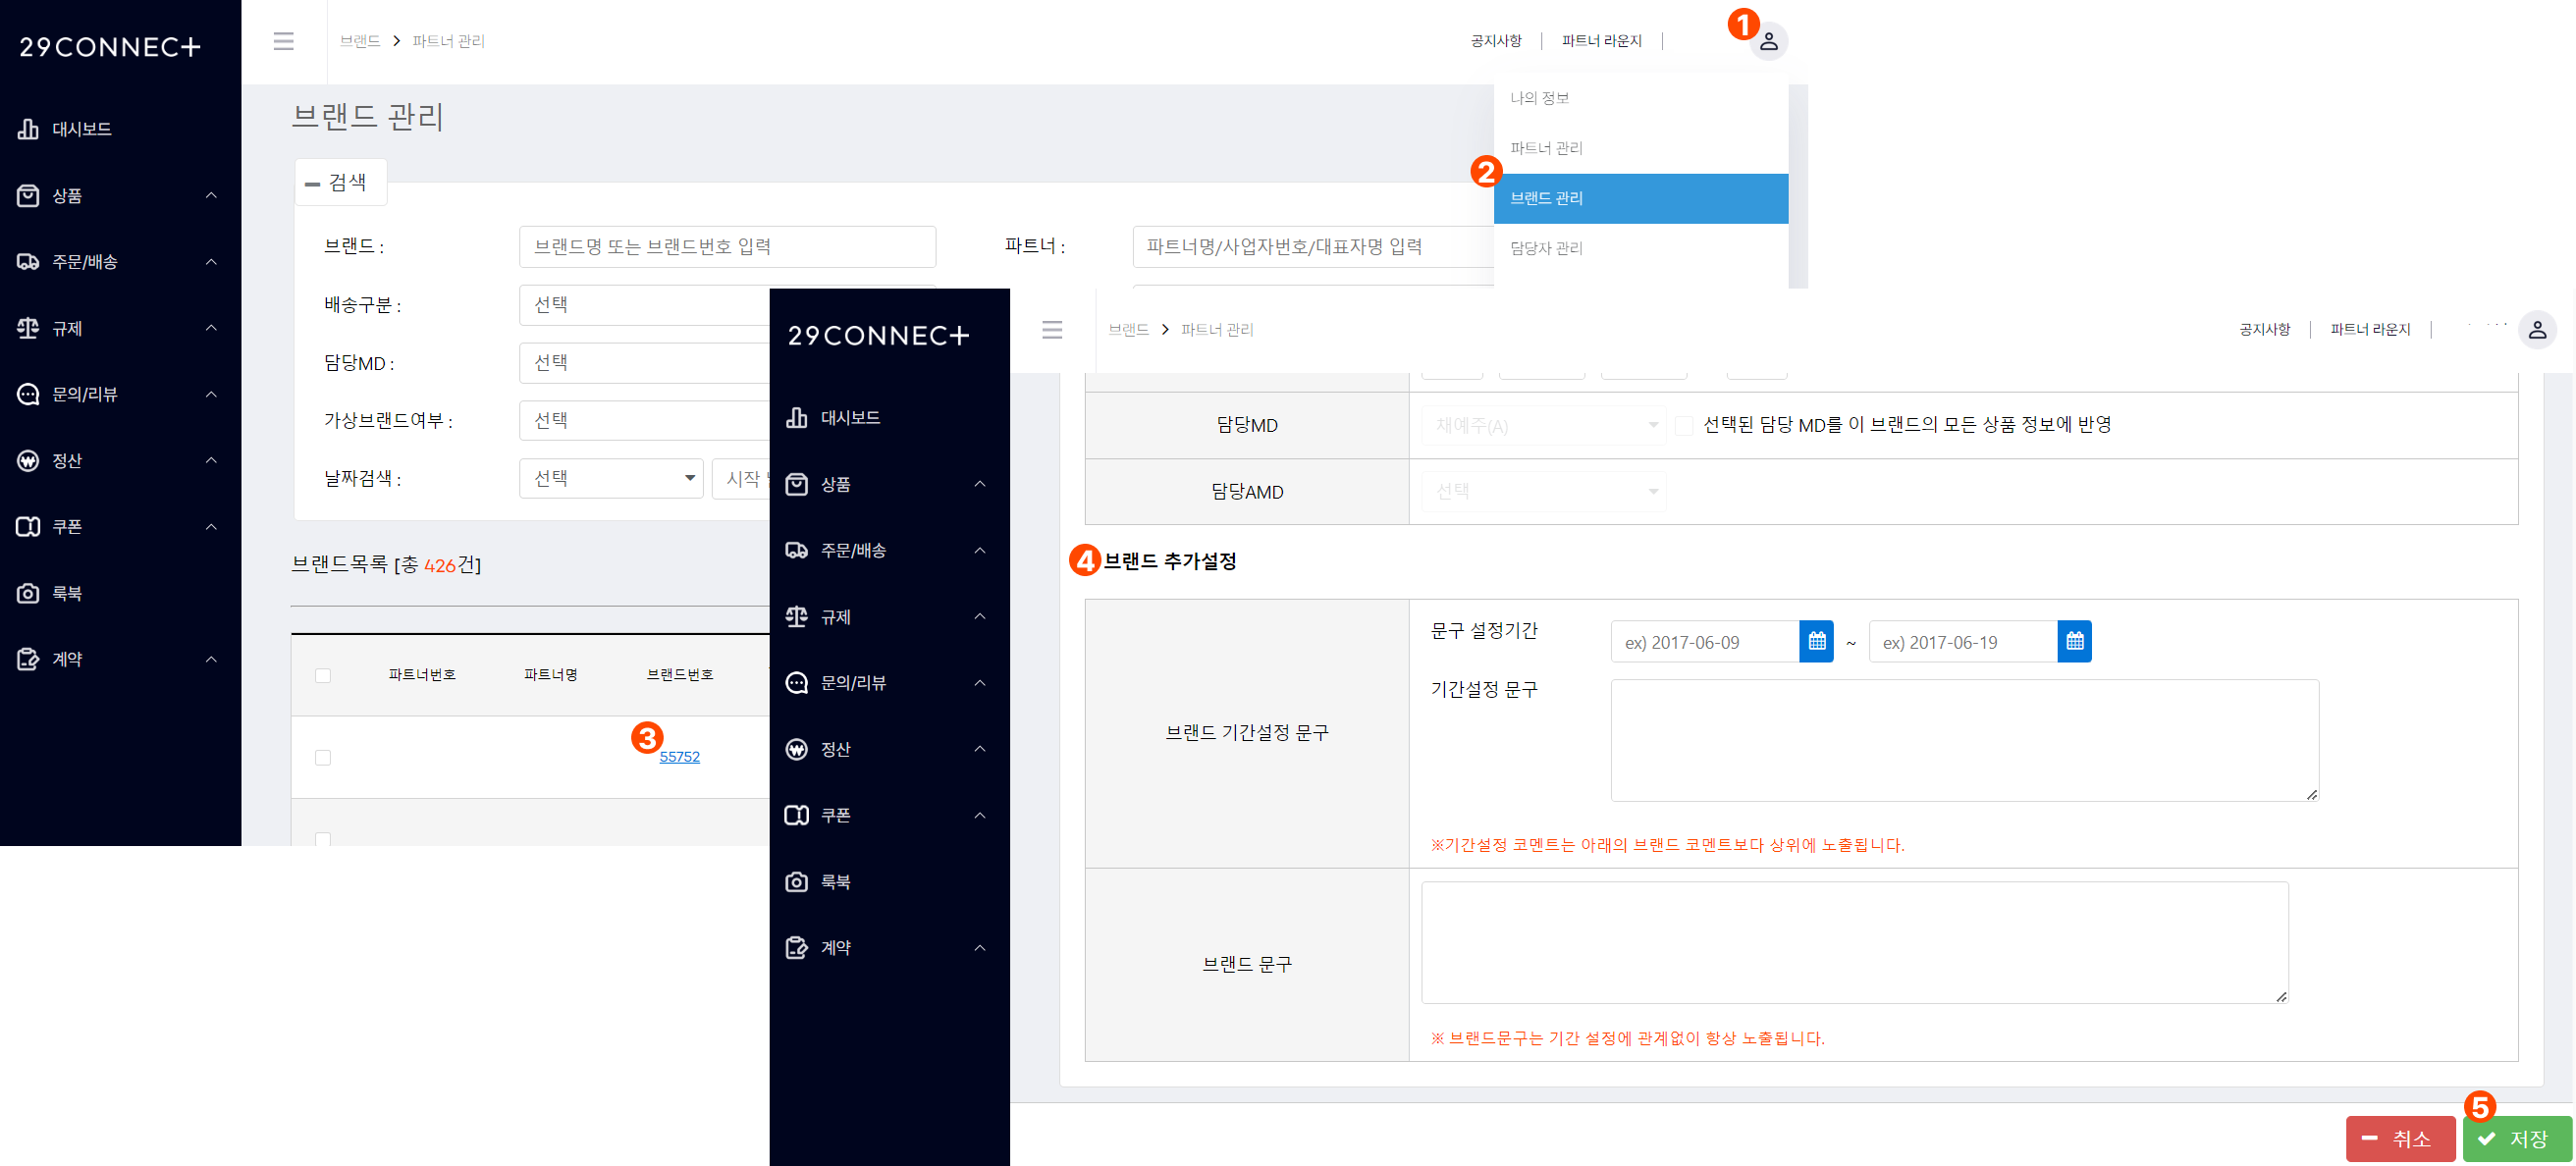2576x1166 pixels.
Task: Click 상품 shopping bag icon in front sidebar
Action: pyautogui.click(x=796, y=484)
